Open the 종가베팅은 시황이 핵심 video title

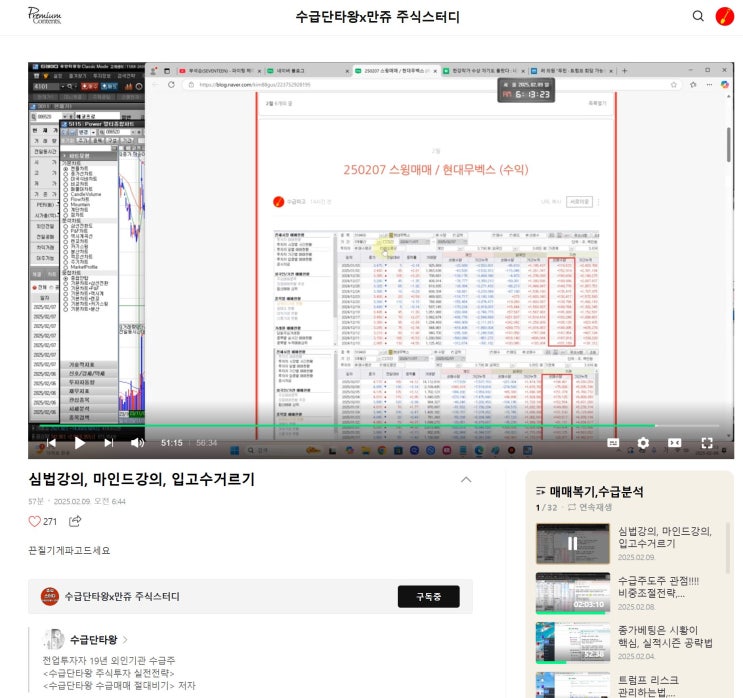(665, 636)
